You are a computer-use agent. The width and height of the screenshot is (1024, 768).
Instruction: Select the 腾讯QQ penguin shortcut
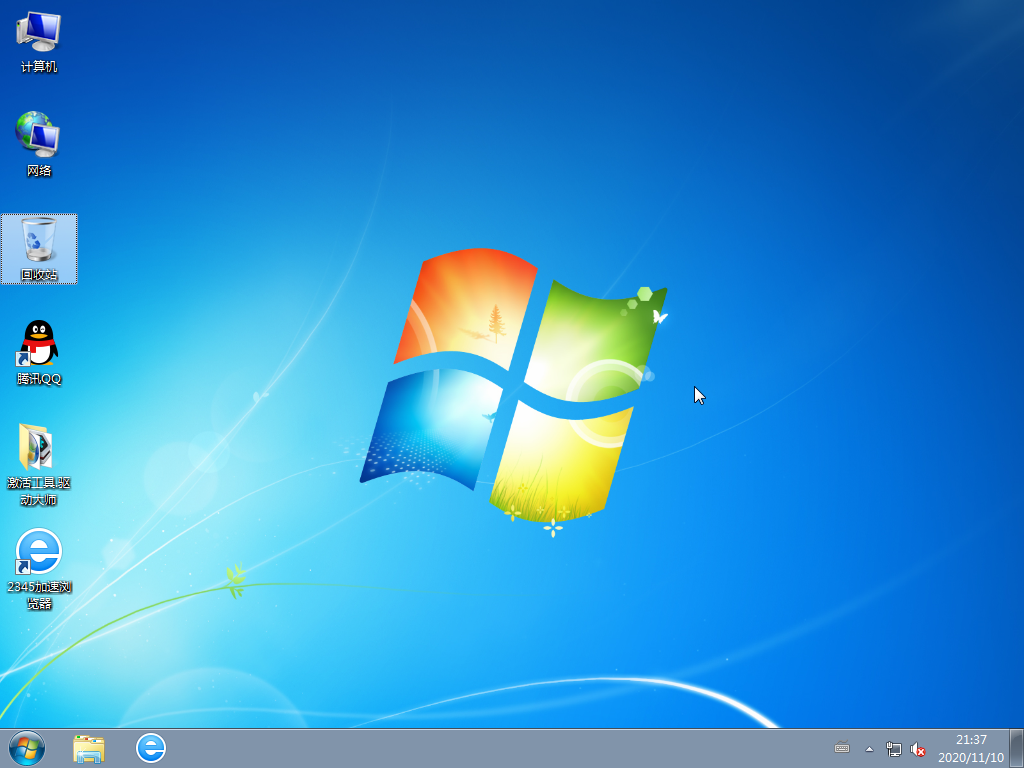(x=39, y=352)
